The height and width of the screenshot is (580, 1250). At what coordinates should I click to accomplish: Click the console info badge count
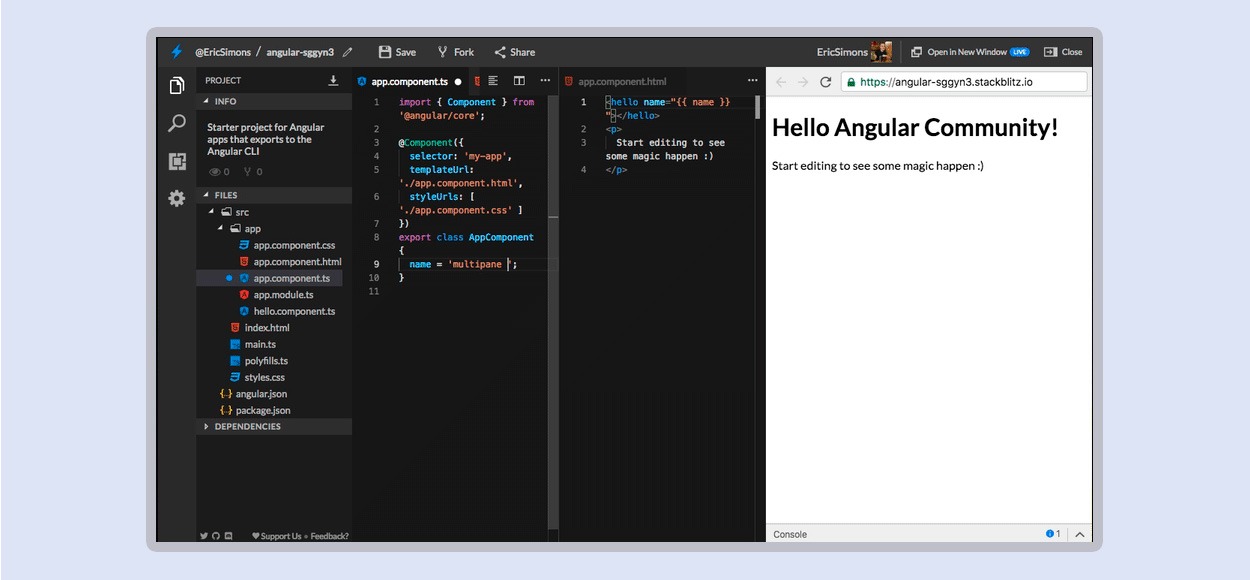point(1053,534)
